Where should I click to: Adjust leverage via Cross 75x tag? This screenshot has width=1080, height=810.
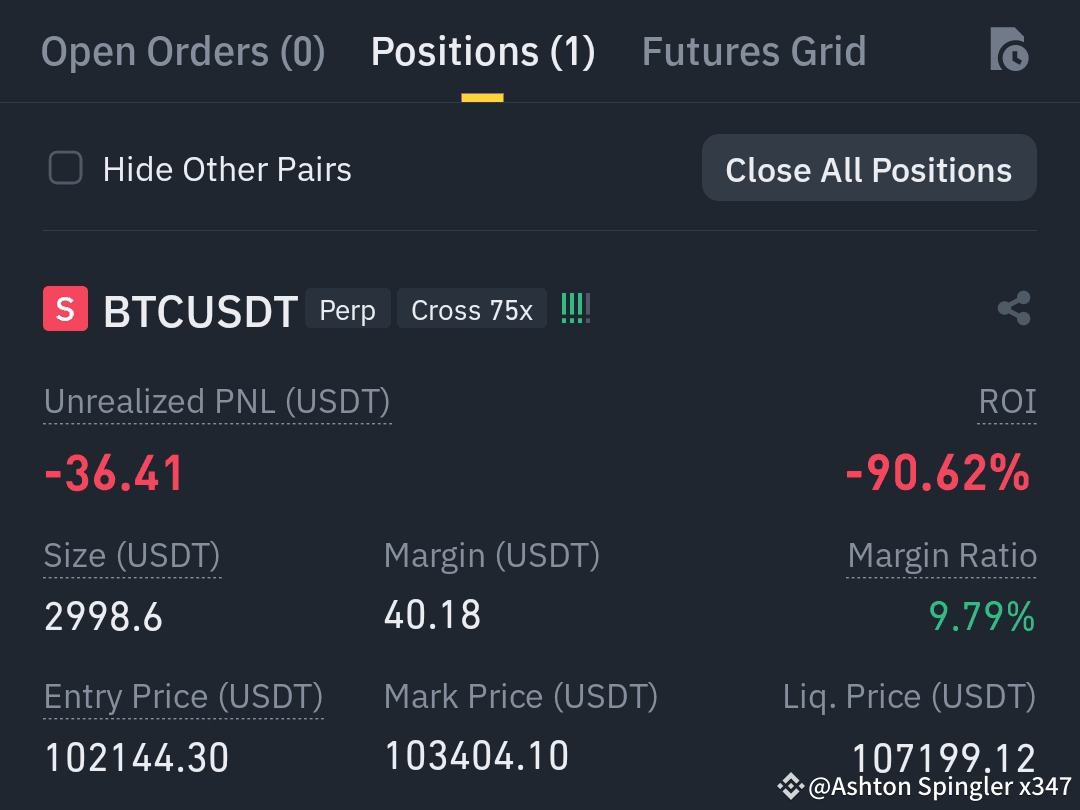tap(472, 309)
